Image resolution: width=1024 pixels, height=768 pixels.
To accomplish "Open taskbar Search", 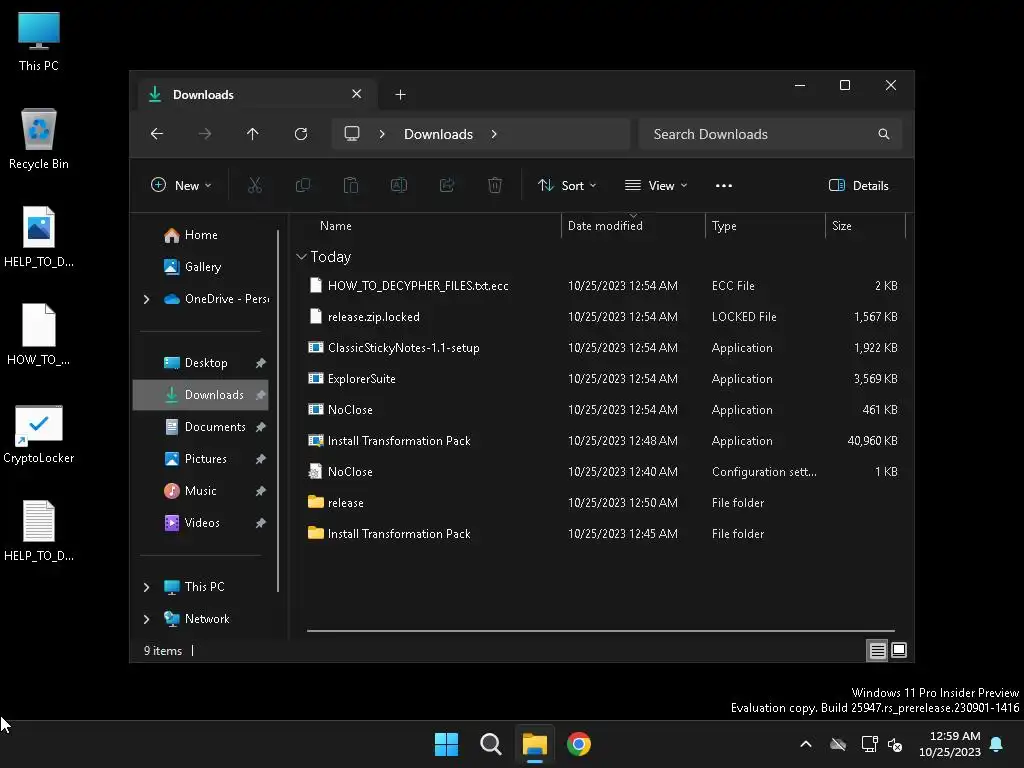I will pos(490,744).
